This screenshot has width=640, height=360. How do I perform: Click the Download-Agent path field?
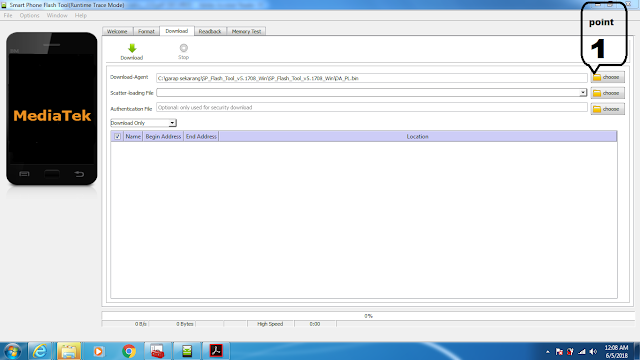coord(371,78)
